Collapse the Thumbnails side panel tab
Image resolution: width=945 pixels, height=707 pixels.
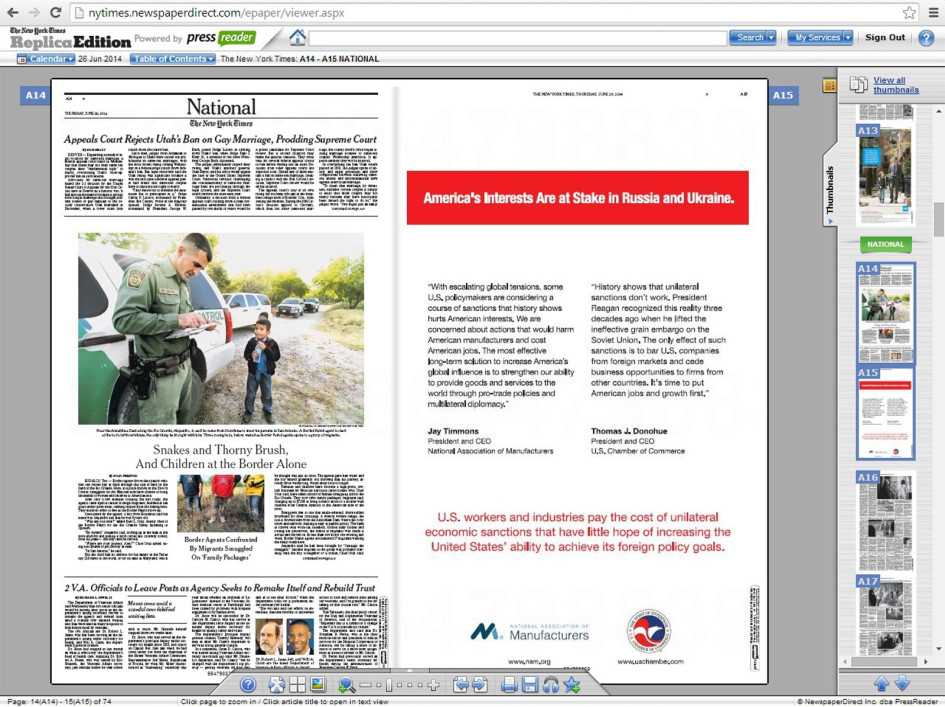click(830, 190)
